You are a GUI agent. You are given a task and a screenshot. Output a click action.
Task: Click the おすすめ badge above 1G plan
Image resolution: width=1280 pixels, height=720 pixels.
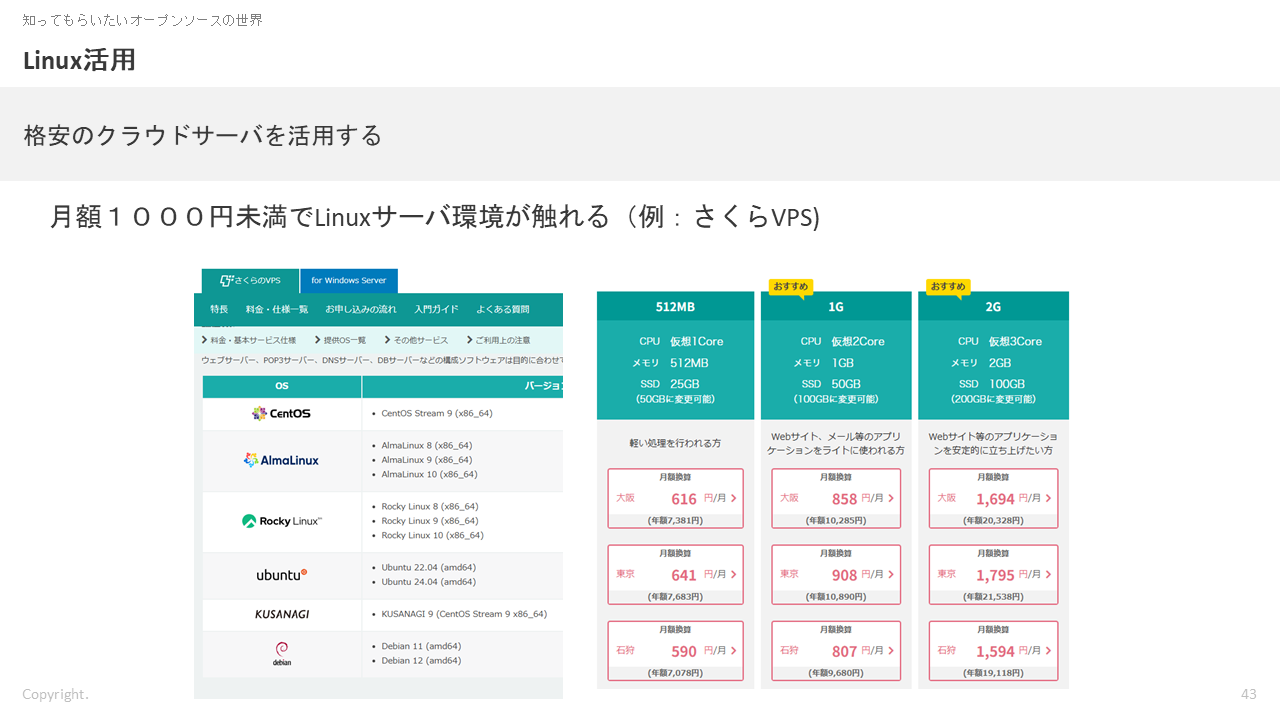pos(789,286)
